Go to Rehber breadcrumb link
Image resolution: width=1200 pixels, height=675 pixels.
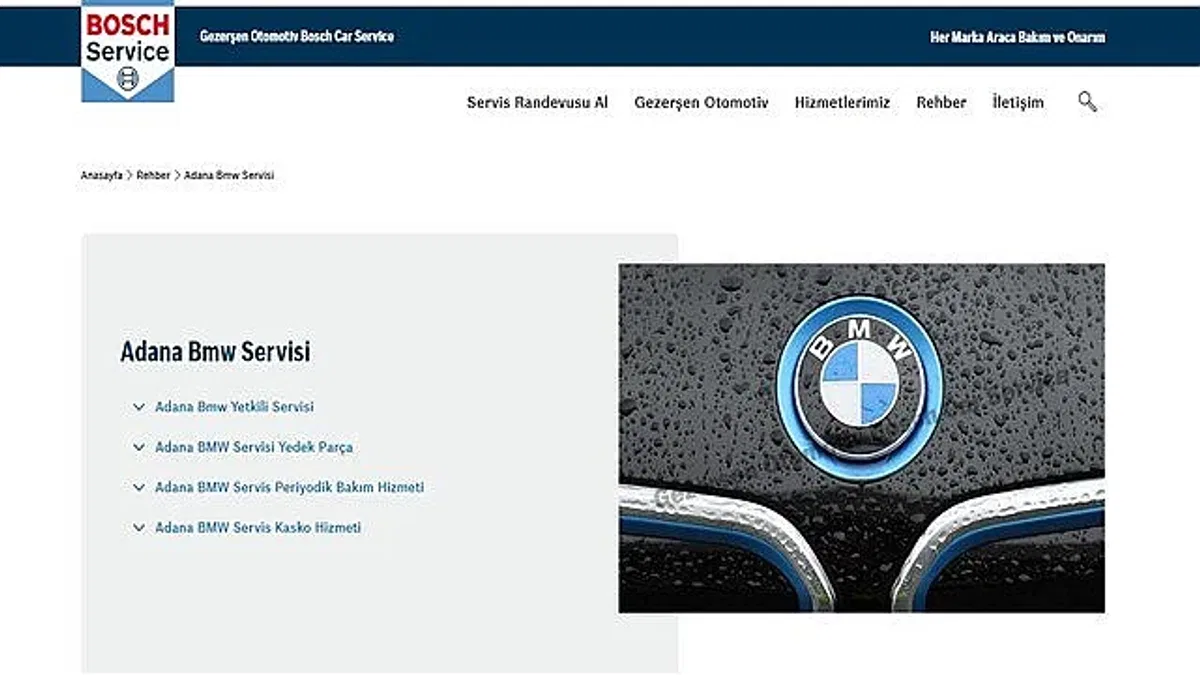click(153, 175)
